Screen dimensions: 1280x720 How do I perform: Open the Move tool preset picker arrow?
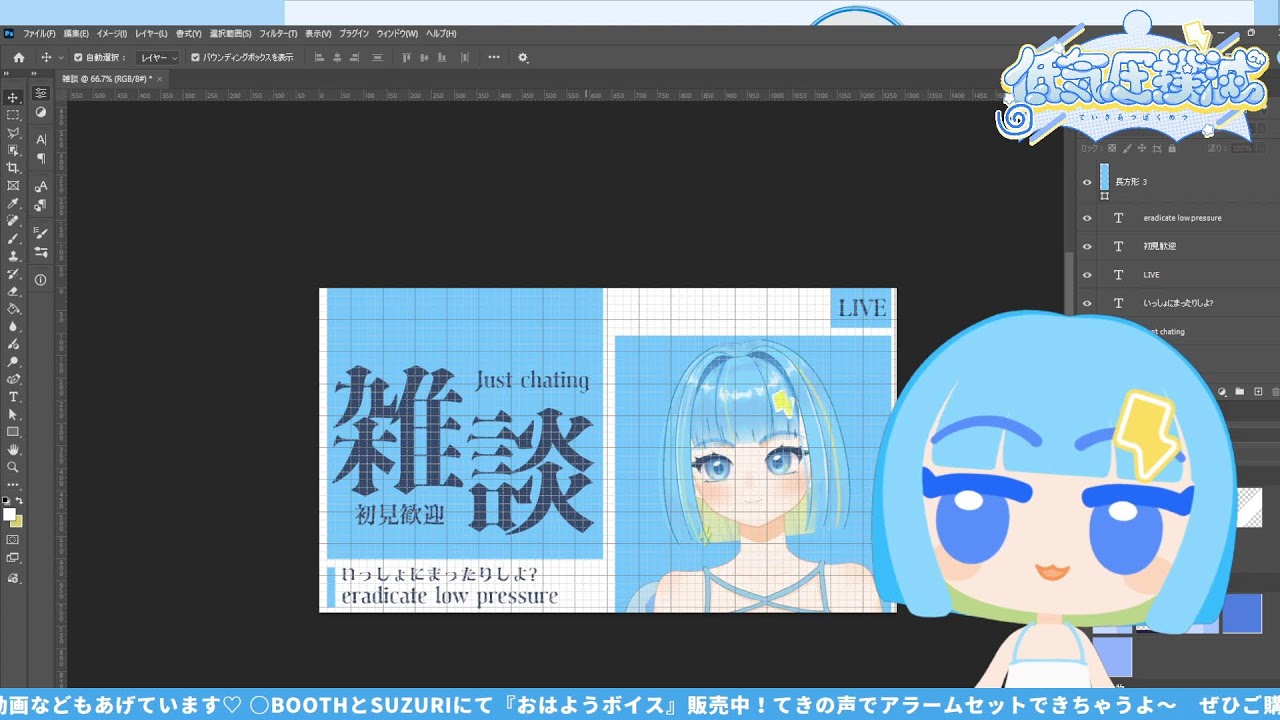pos(61,58)
